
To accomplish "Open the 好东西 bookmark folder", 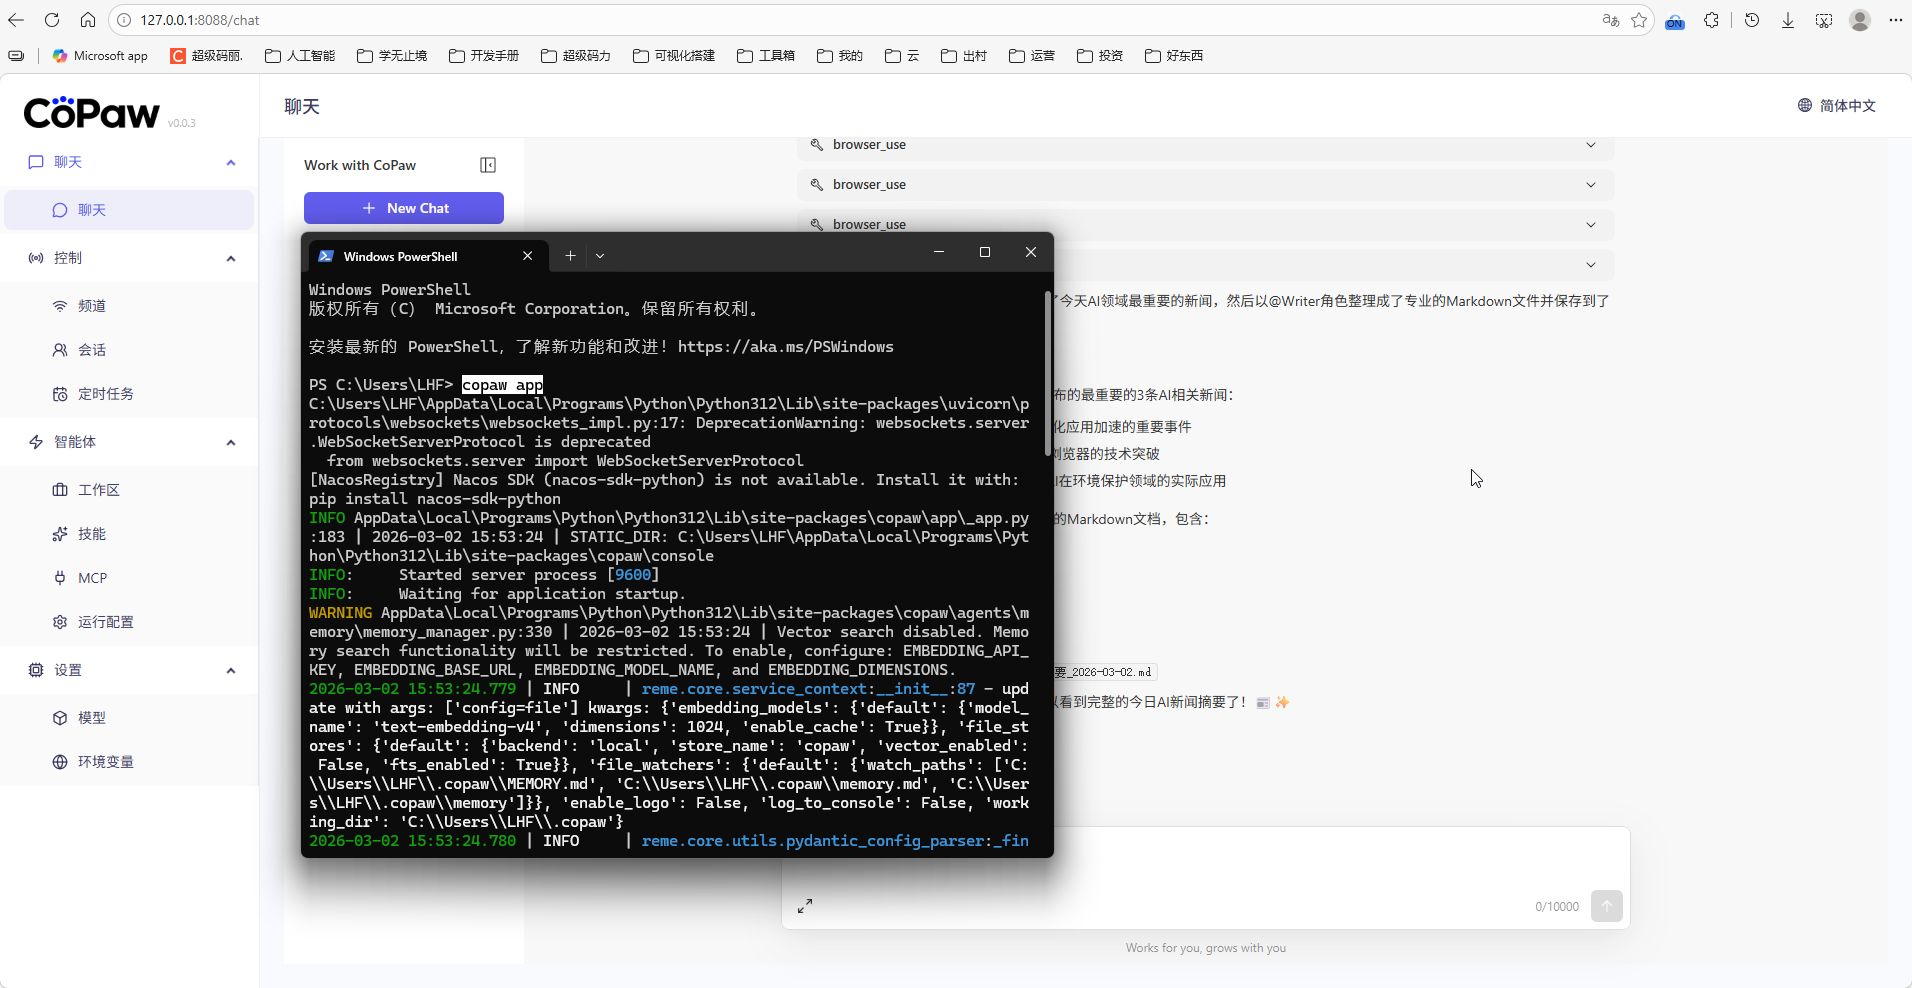I will [x=1174, y=56].
